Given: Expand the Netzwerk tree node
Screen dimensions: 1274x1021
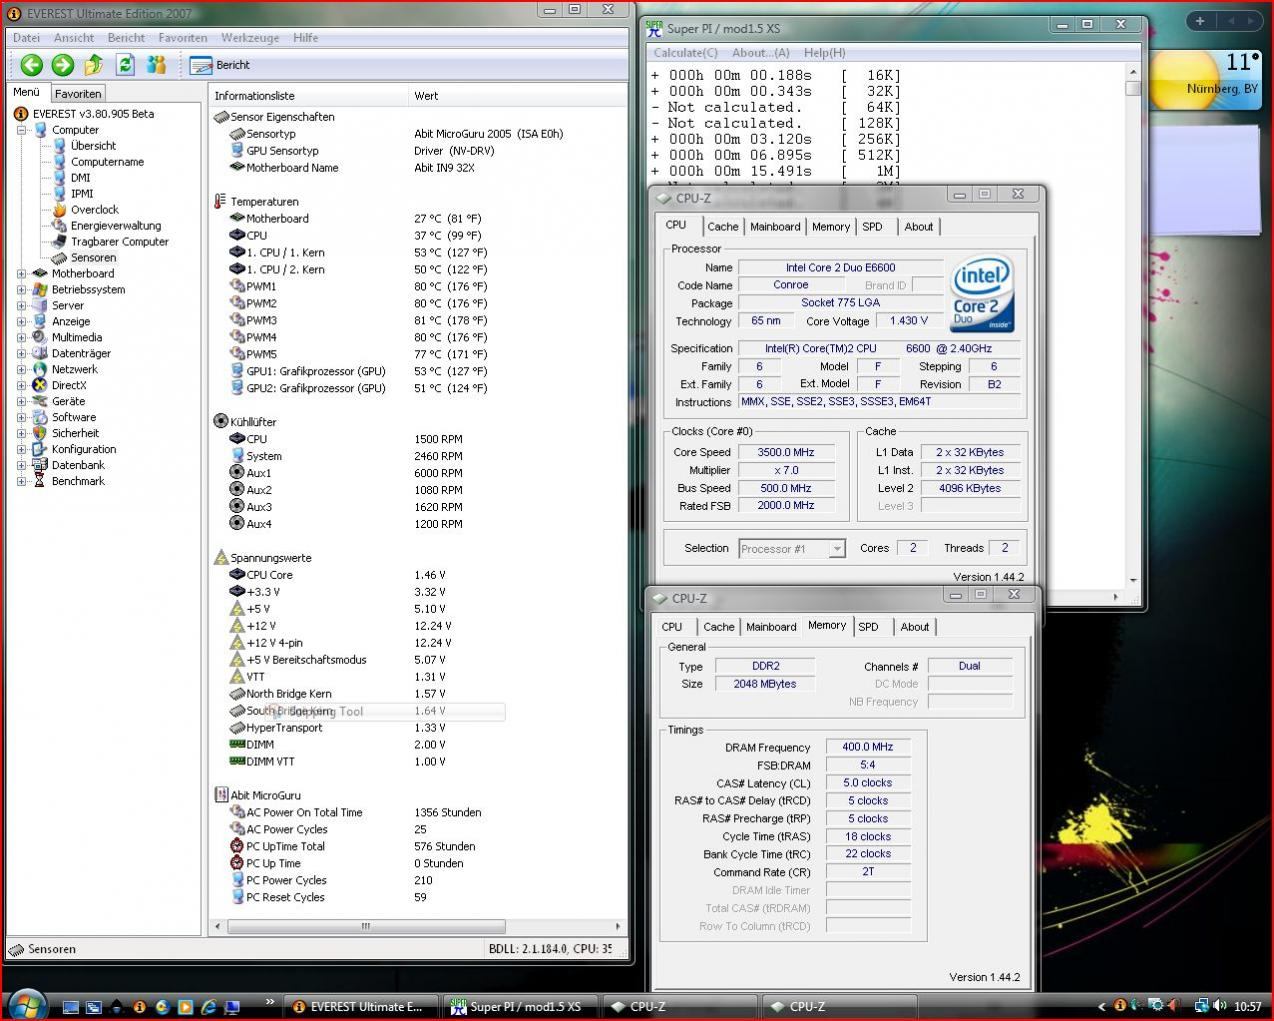Looking at the screenshot, I should coord(21,370).
